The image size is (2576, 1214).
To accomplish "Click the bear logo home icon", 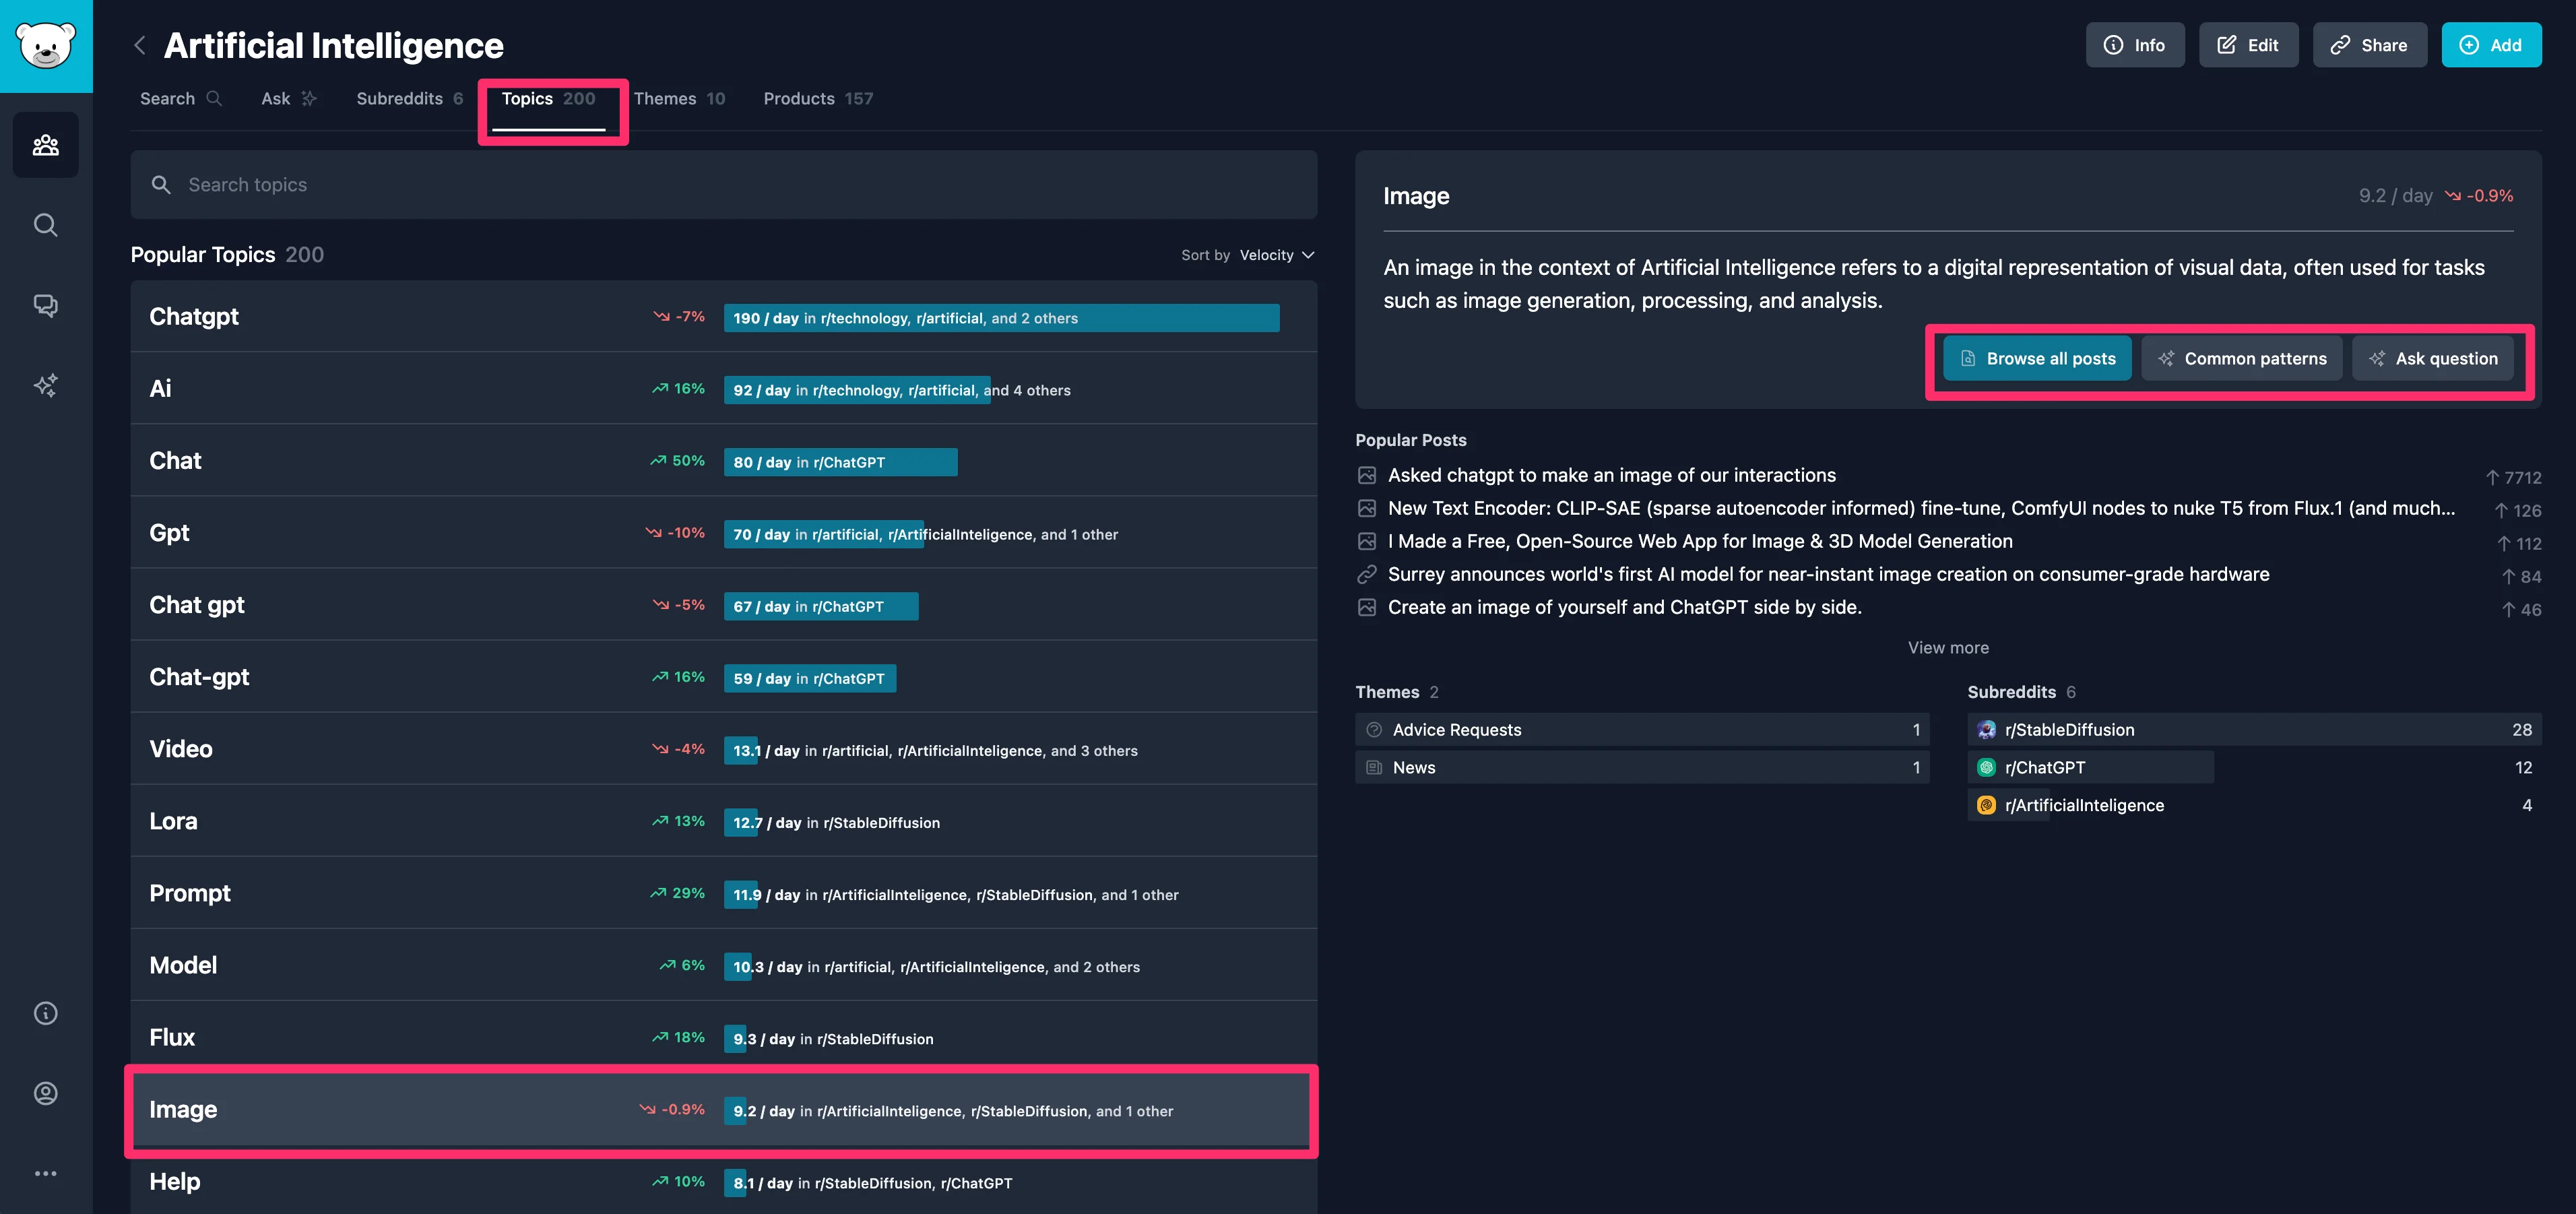I will pyautogui.click(x=46, y=46).
